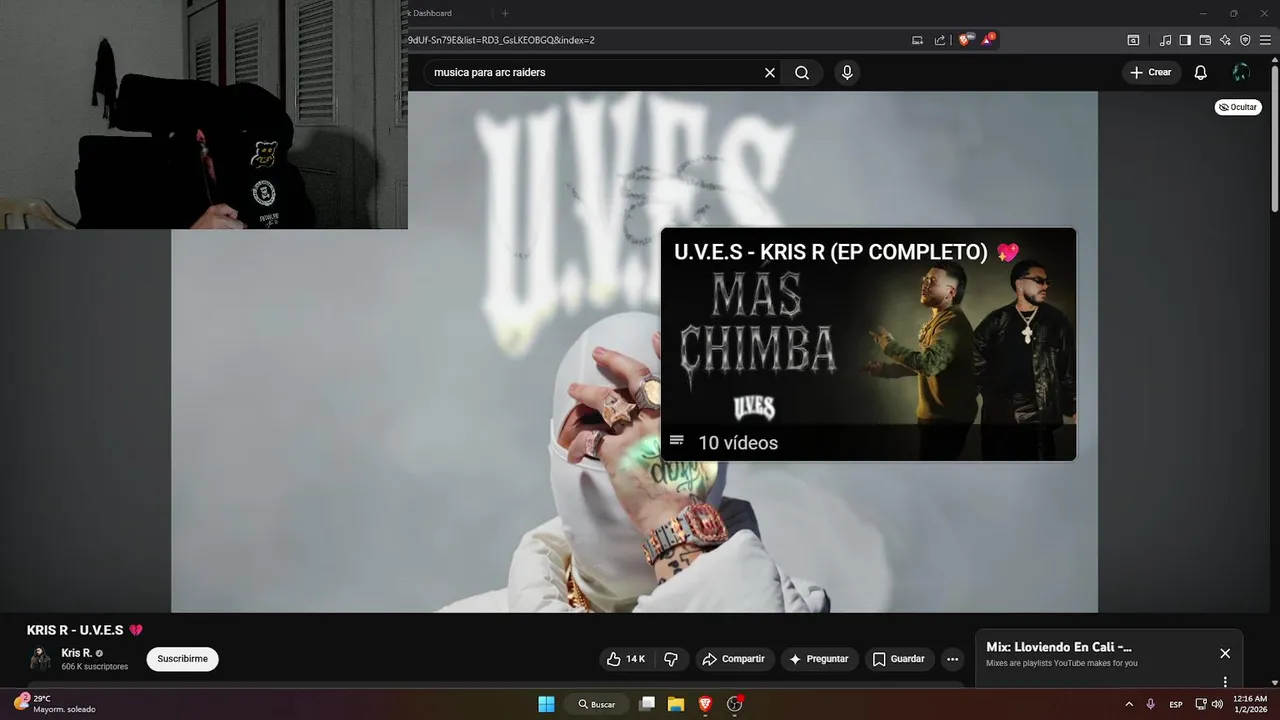Viewport: 1280px width, 720px height.
Task: Open YouTube notifications bell
Action: [1201, 72]
